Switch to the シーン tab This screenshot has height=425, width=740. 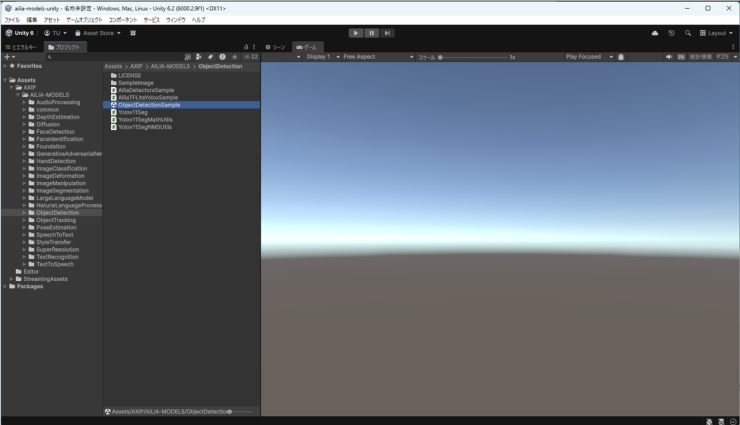coord(276,47)
